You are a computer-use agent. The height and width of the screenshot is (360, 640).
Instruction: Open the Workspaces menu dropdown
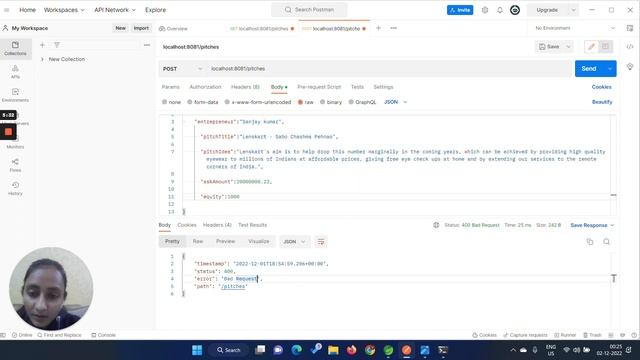64,10
